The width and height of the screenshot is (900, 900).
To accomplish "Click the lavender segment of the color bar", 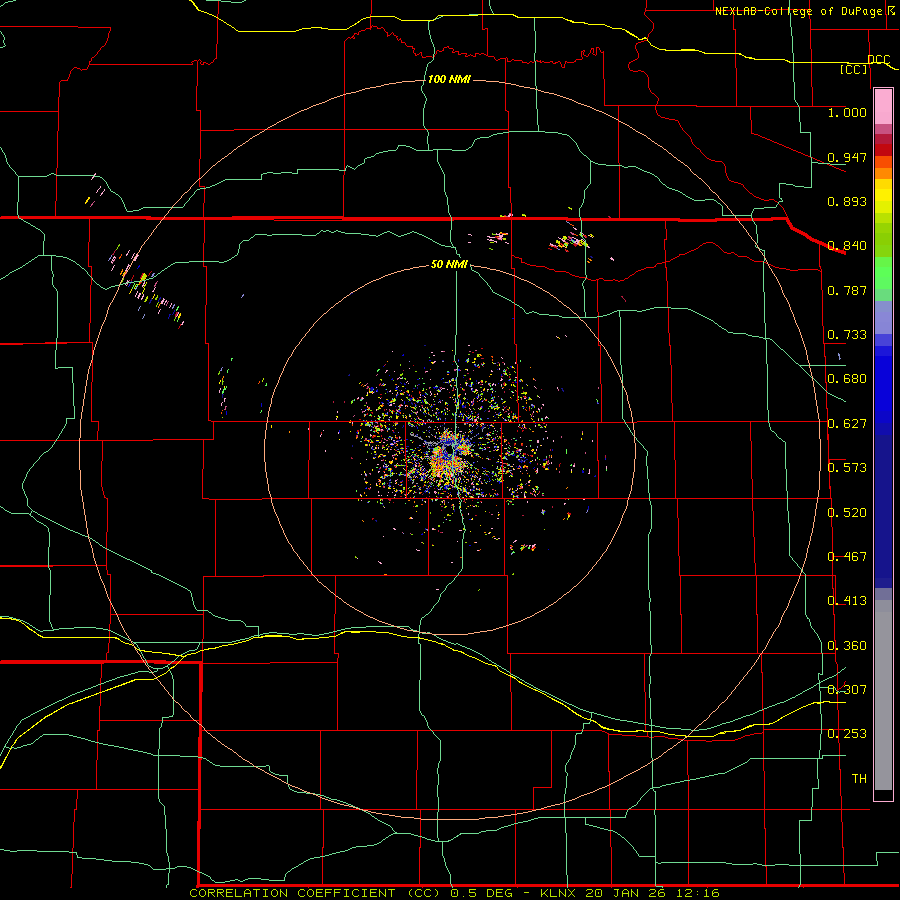I will (x=883, y=318).
